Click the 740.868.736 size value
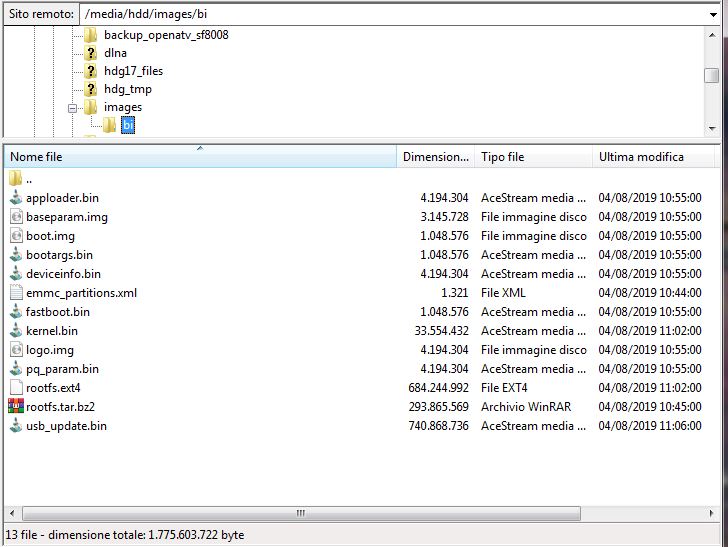 (438, 426)
